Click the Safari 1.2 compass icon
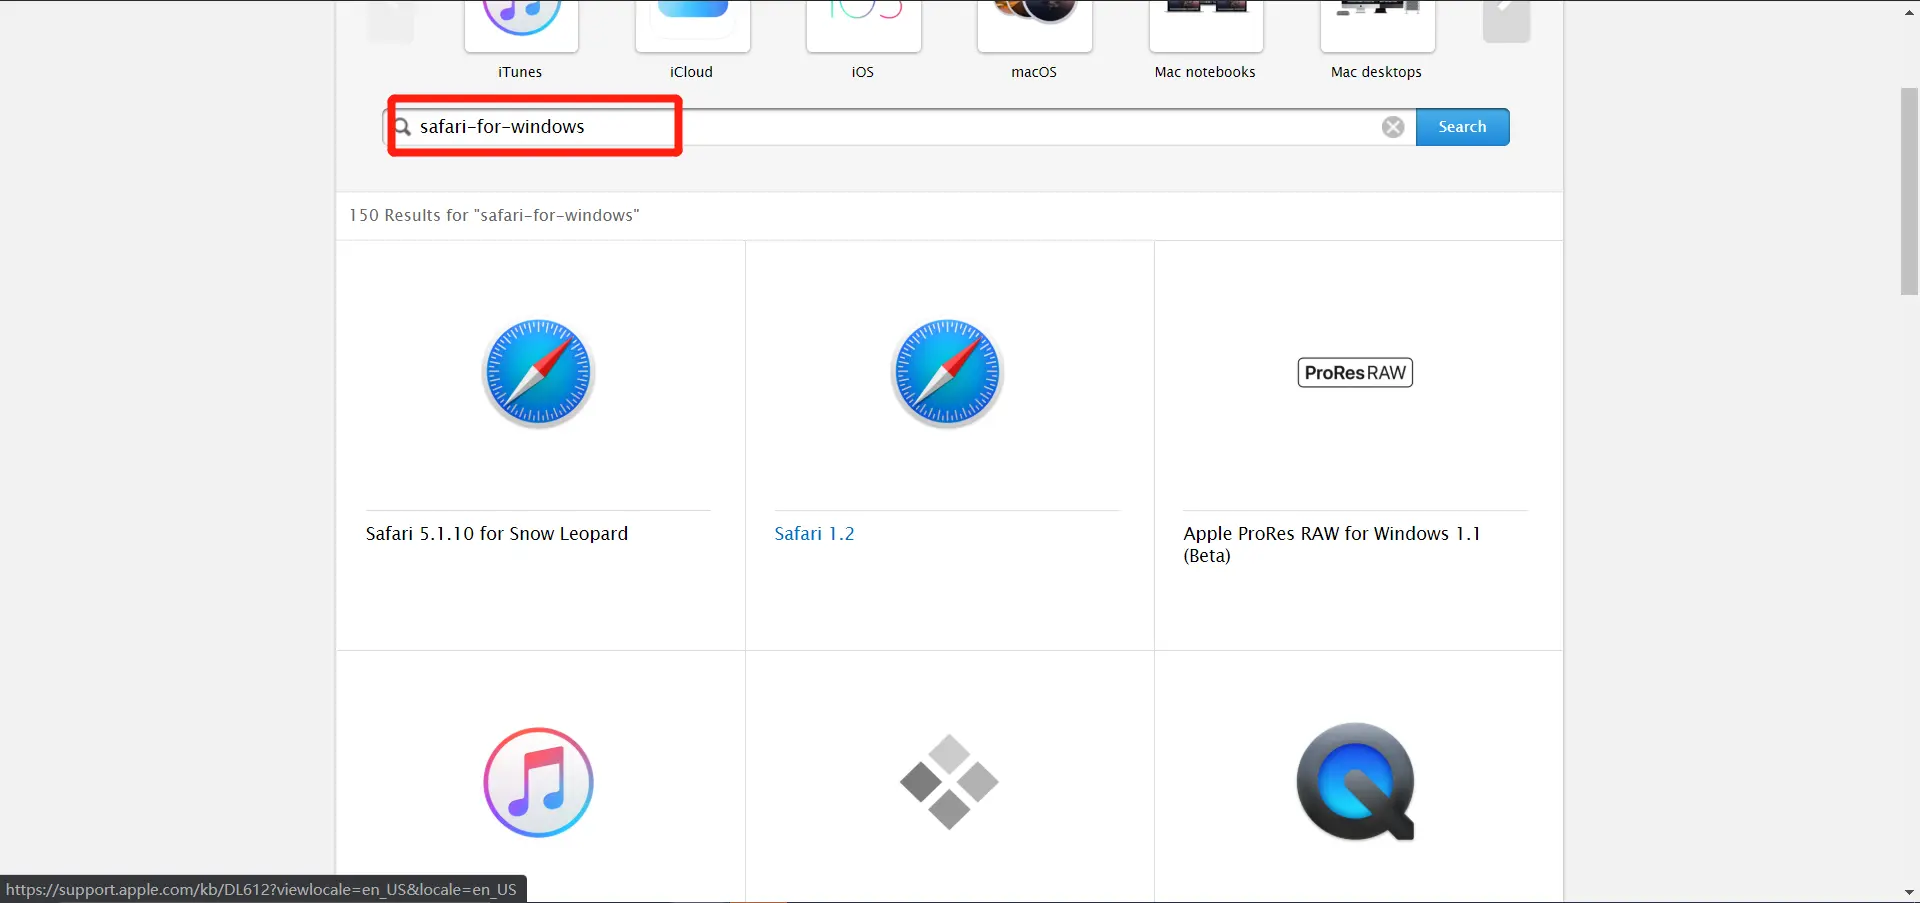The image size is (1920, 903). click(947, 373)
